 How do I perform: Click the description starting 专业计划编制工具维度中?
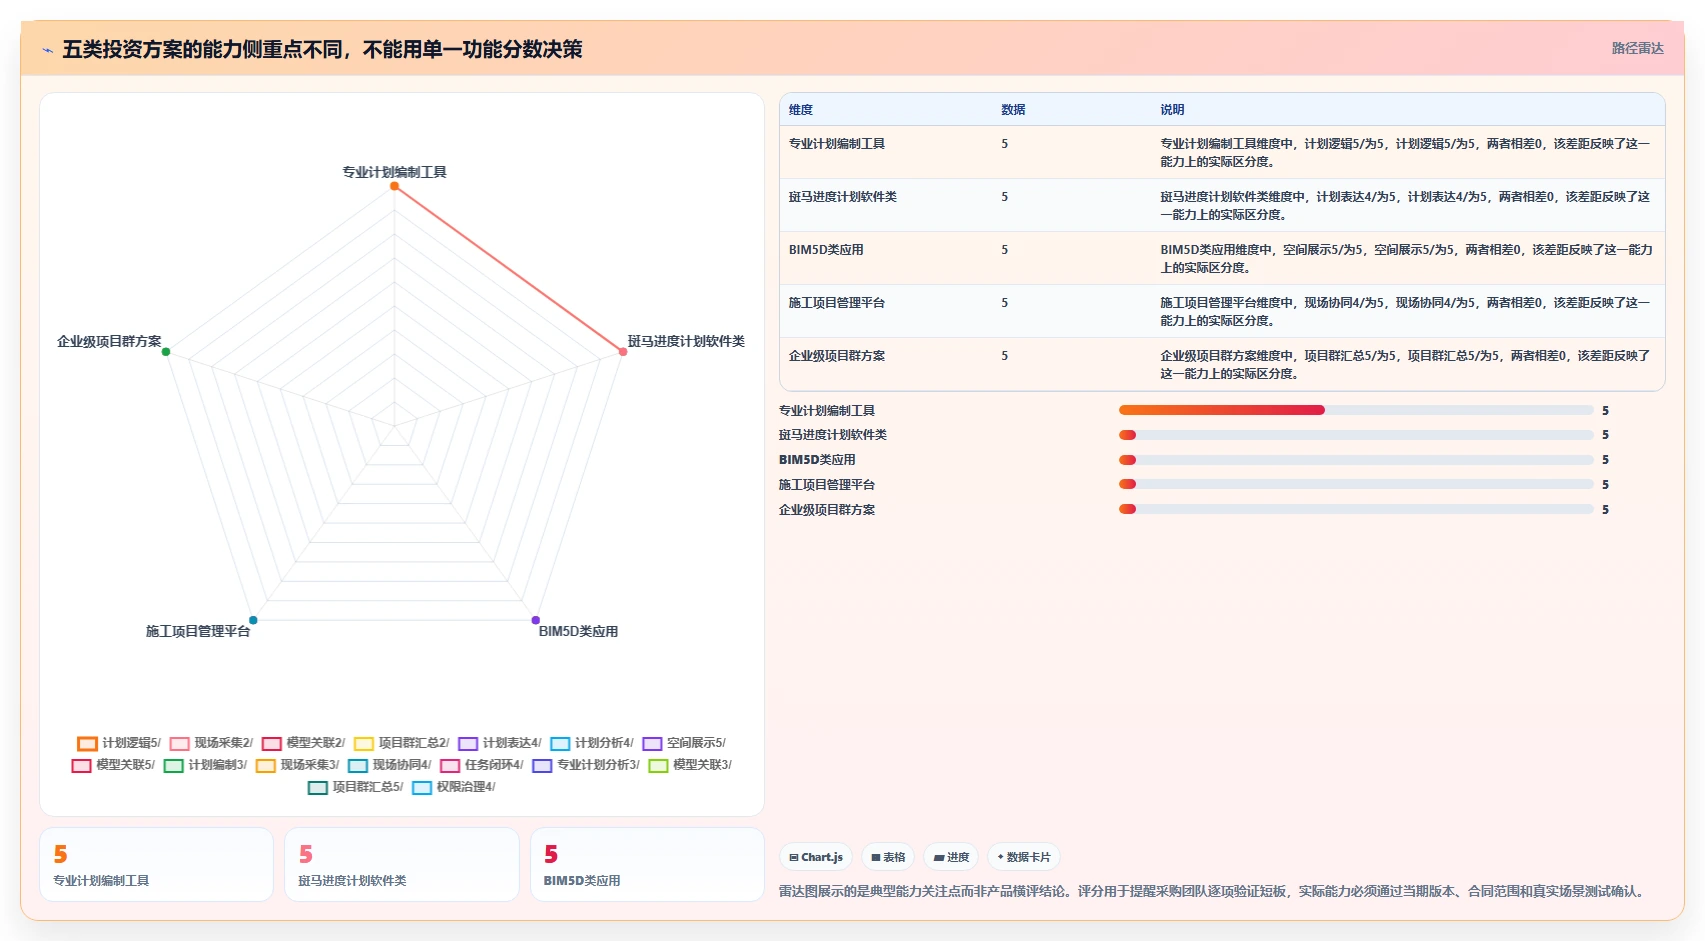tap(1405, 153)
